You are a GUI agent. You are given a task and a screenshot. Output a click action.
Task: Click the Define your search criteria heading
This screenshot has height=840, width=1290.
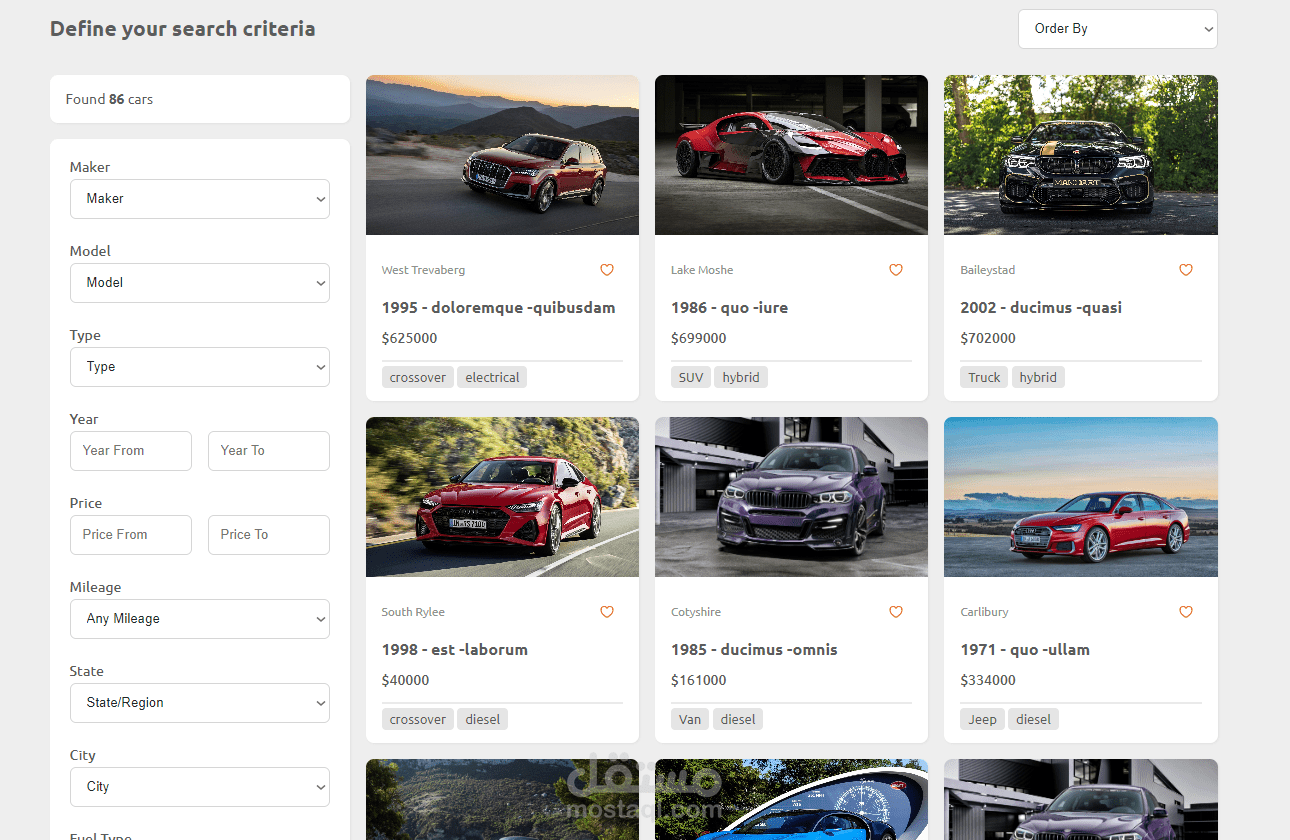tap(183, 29)
